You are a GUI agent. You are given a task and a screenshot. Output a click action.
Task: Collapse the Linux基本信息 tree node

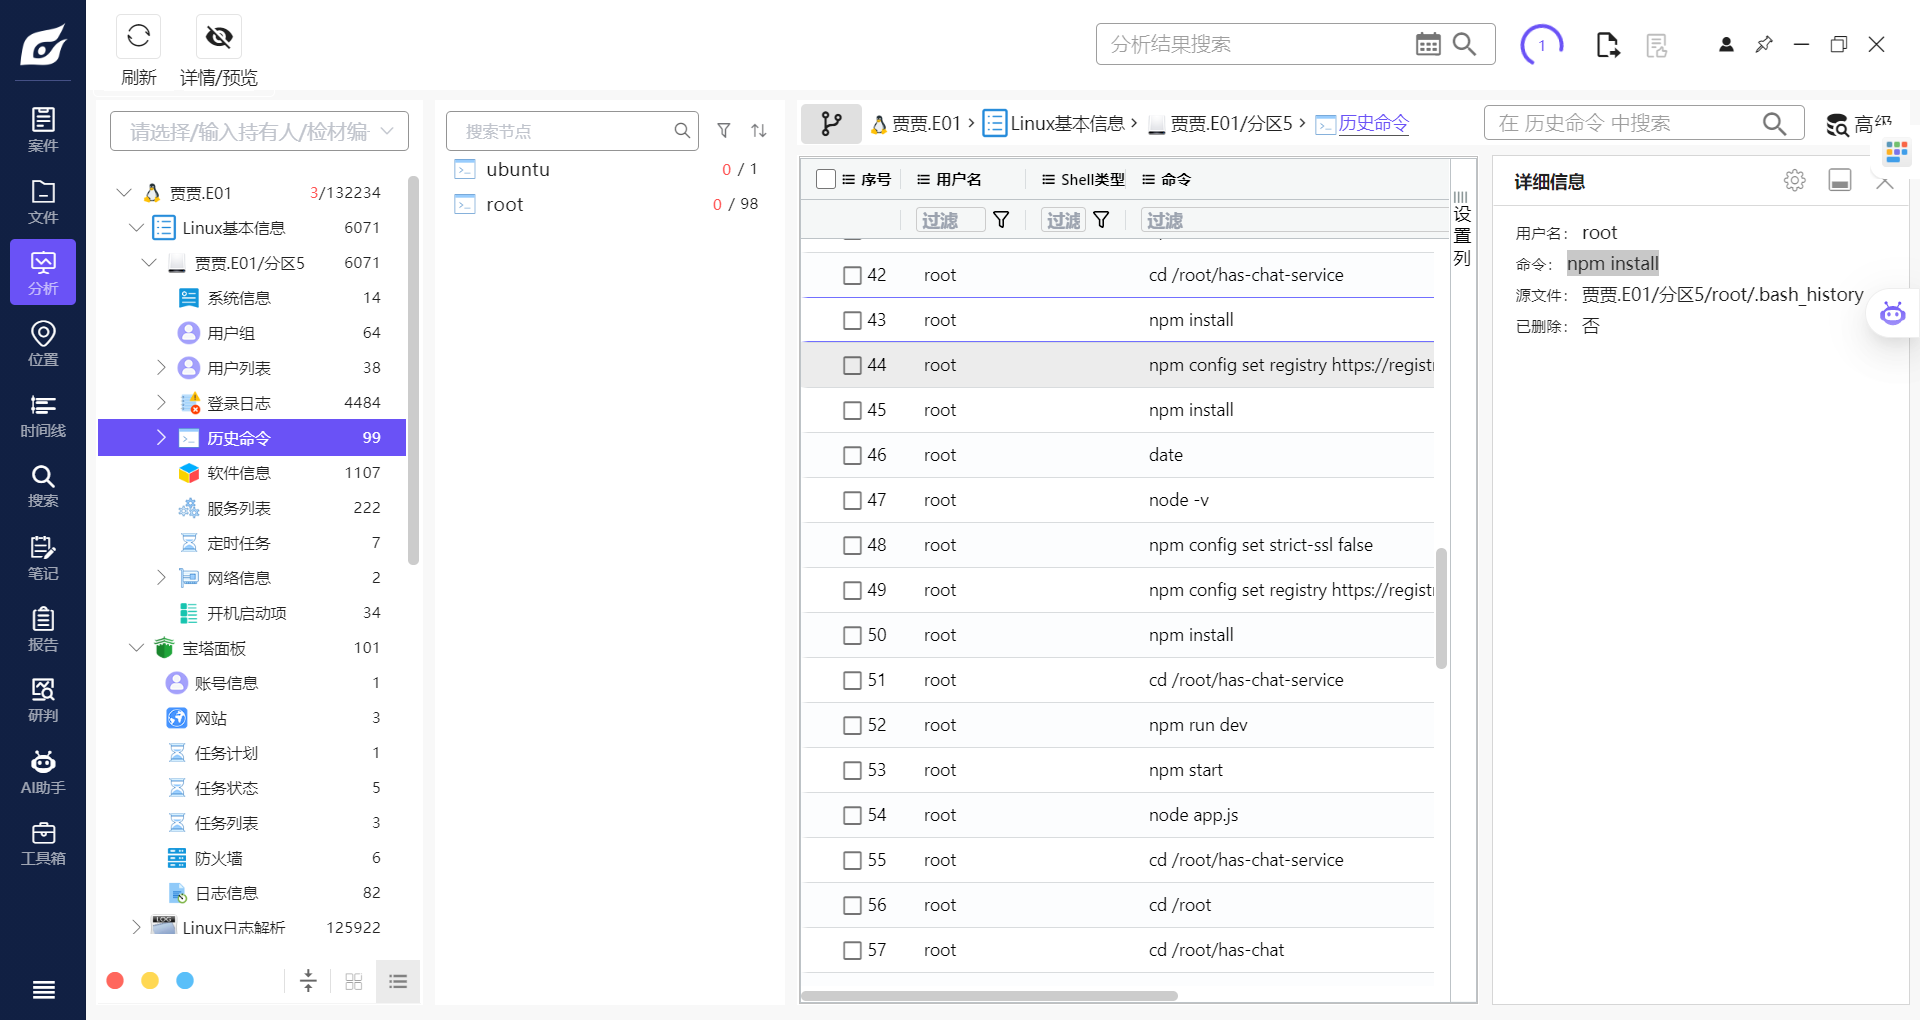click(136, 227)
